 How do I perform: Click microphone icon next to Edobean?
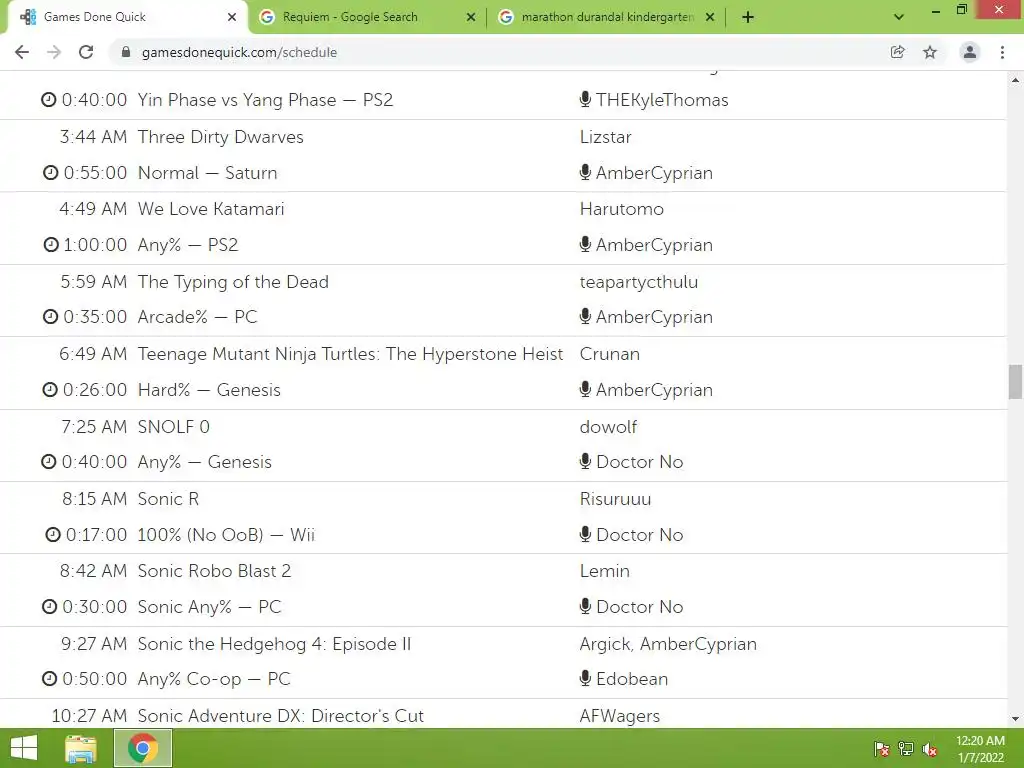tap(585, 679)
